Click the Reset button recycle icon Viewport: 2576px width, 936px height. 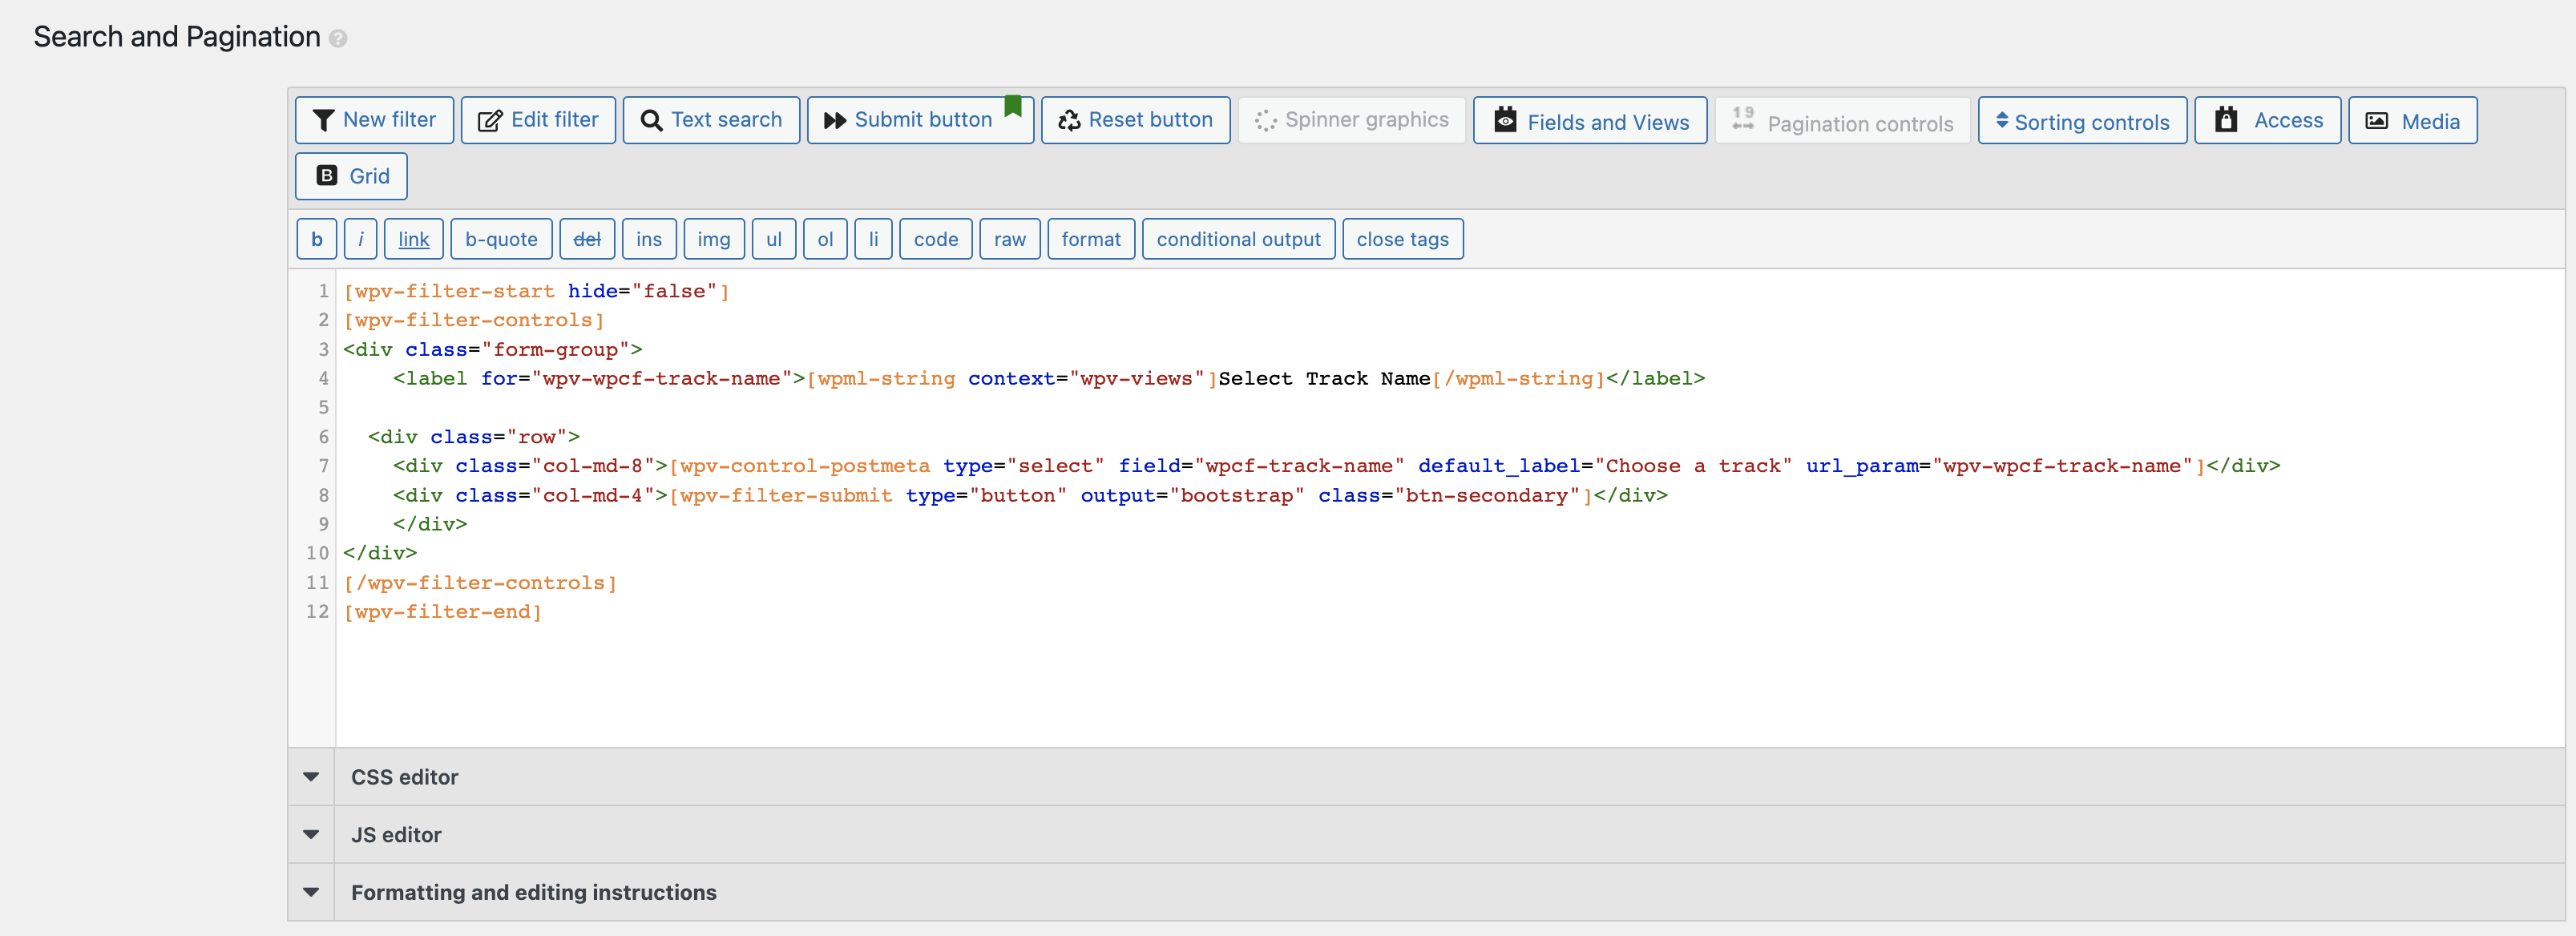tap(1069, 121)
